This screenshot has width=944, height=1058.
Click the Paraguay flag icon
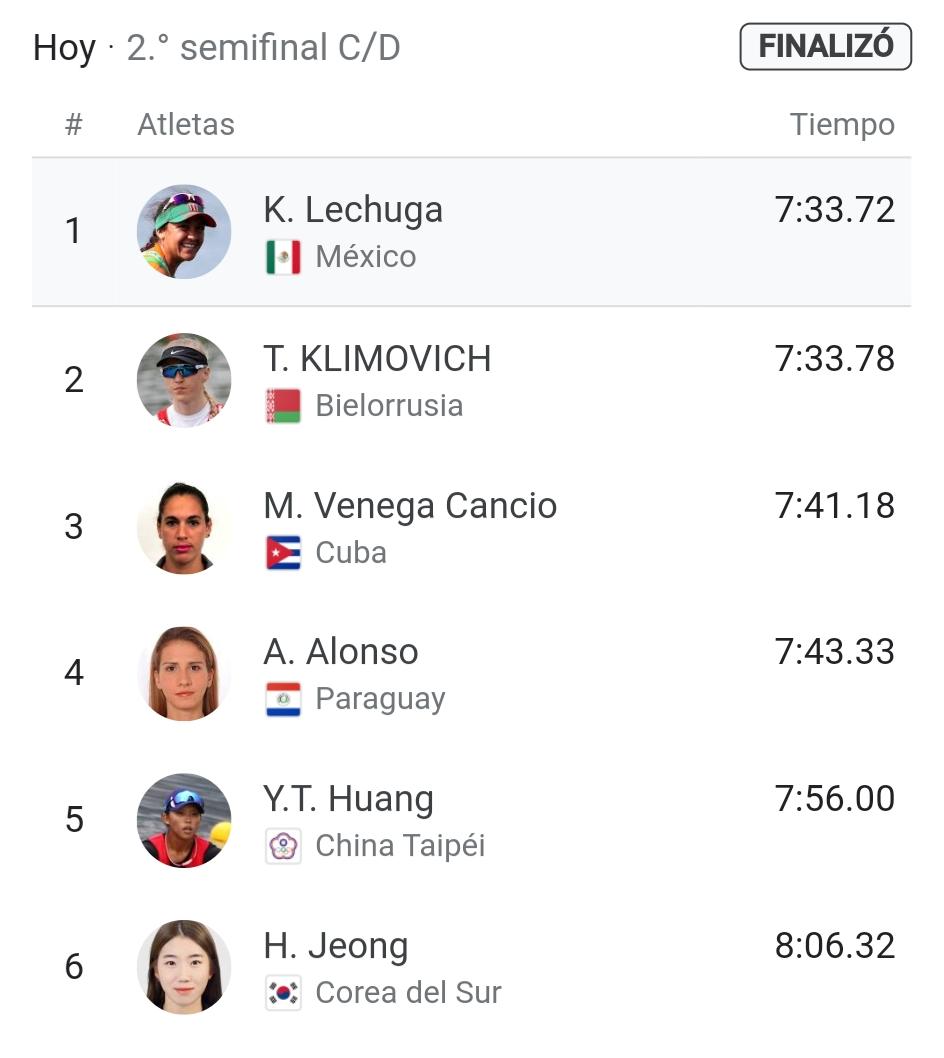[x=283, y=699]
